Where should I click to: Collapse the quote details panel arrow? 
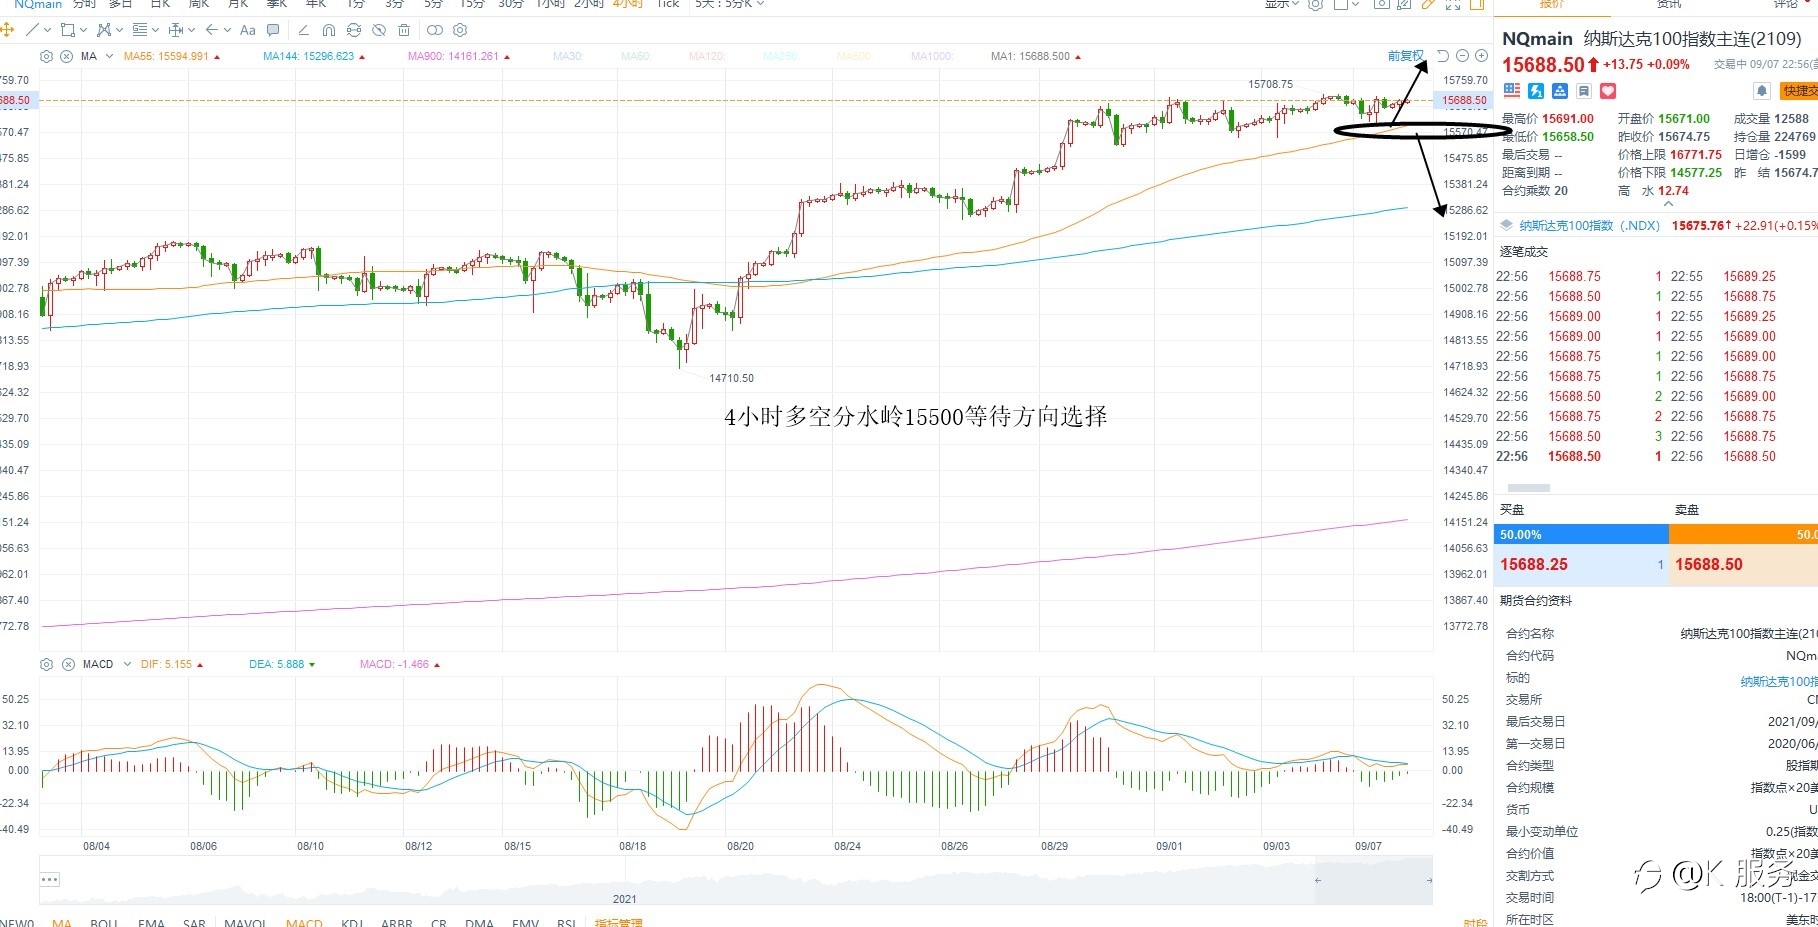[1668, 204]
